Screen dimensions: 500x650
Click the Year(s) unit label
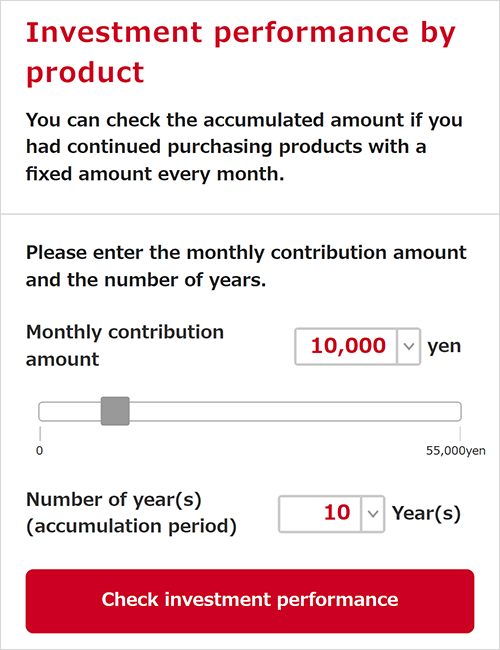click(426, 514)
